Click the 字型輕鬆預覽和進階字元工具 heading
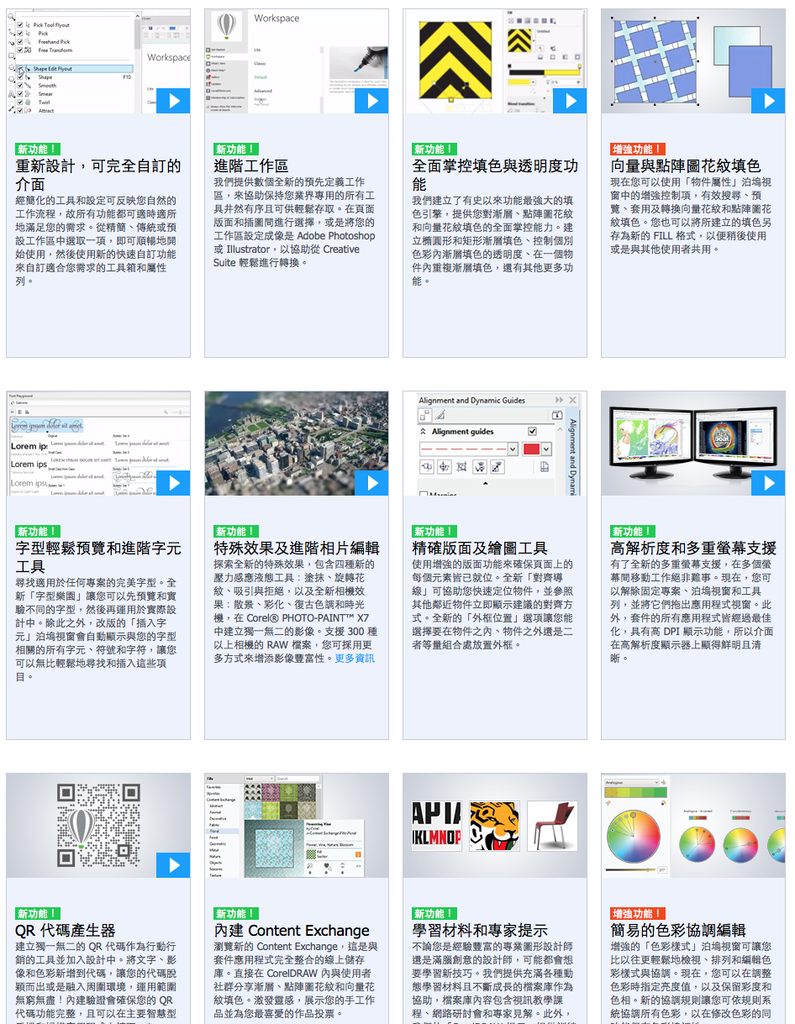Viewport: 795px width, 1024px height. [x=98, y=557]
